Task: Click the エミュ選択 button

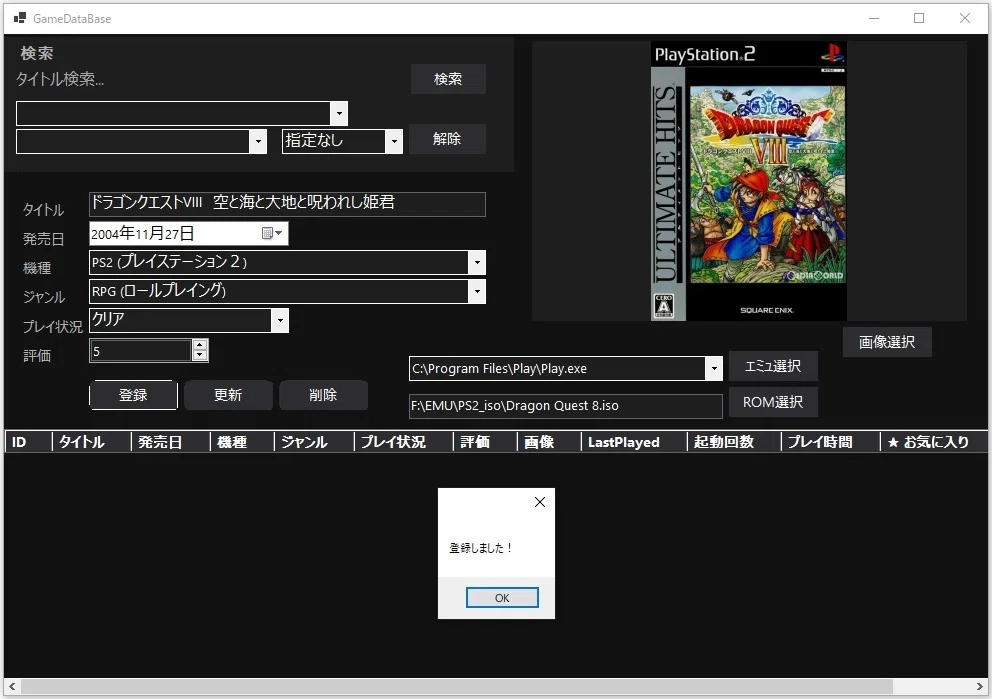Action: point(773,366)
